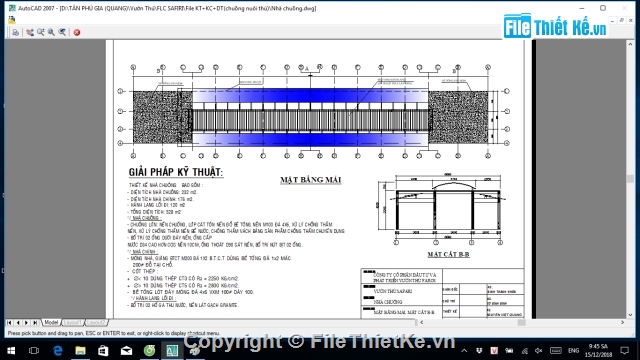Switch the ENG input language indicator

573,351
